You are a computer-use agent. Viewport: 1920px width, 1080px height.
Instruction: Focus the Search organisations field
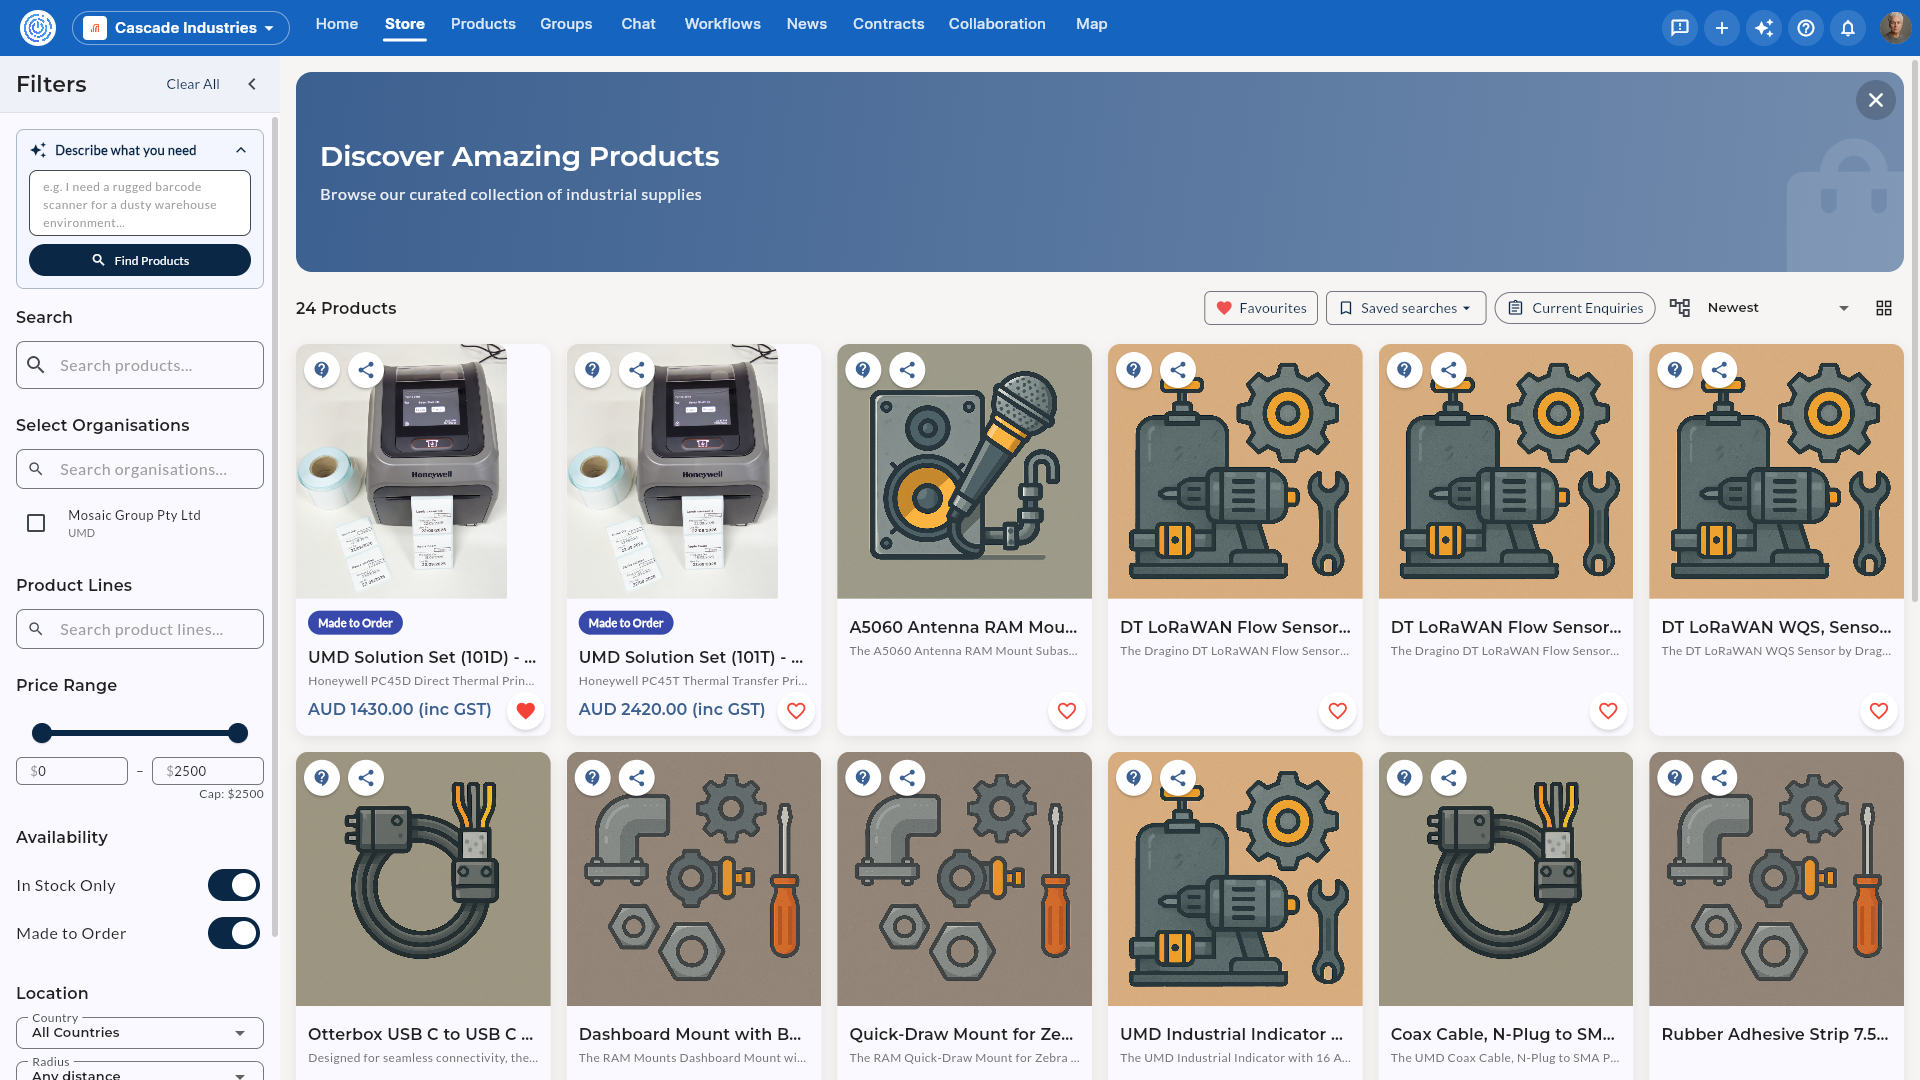coord(140,469)
